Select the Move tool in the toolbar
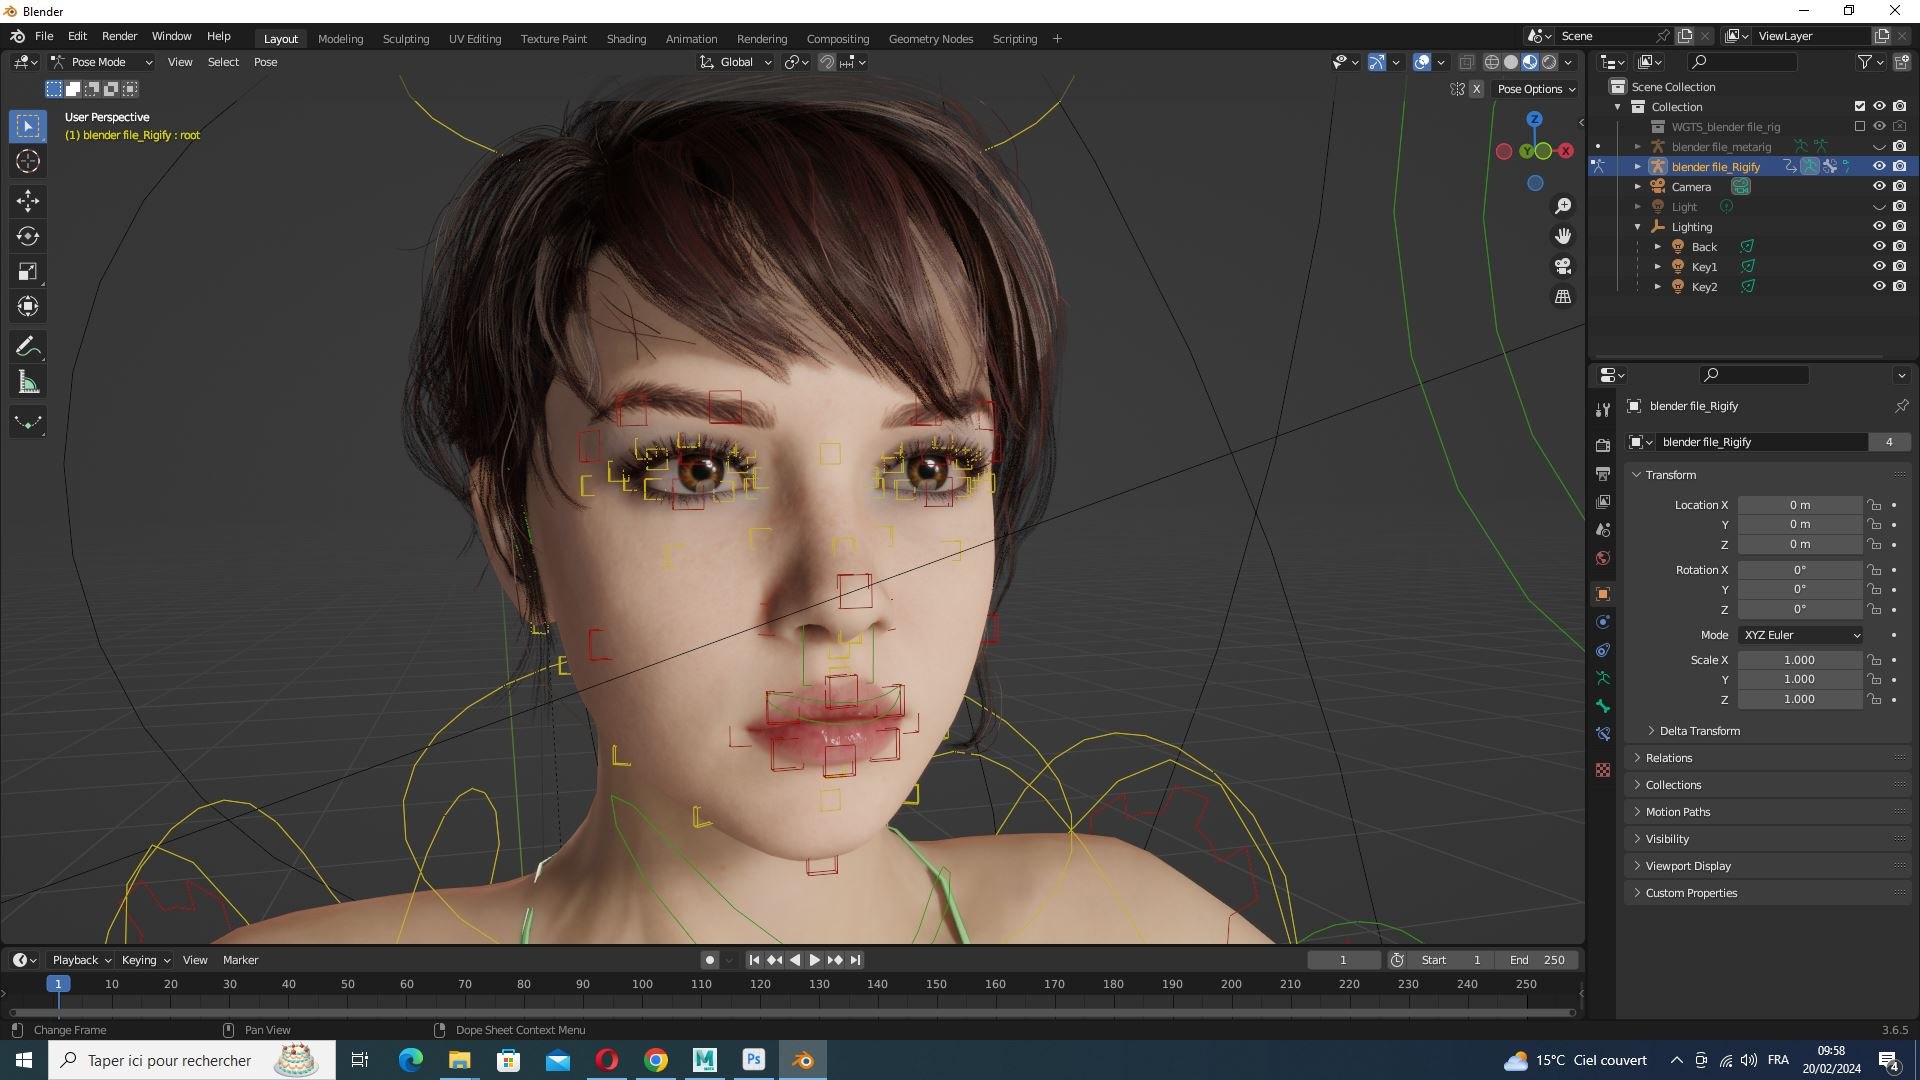 (28, 201)
